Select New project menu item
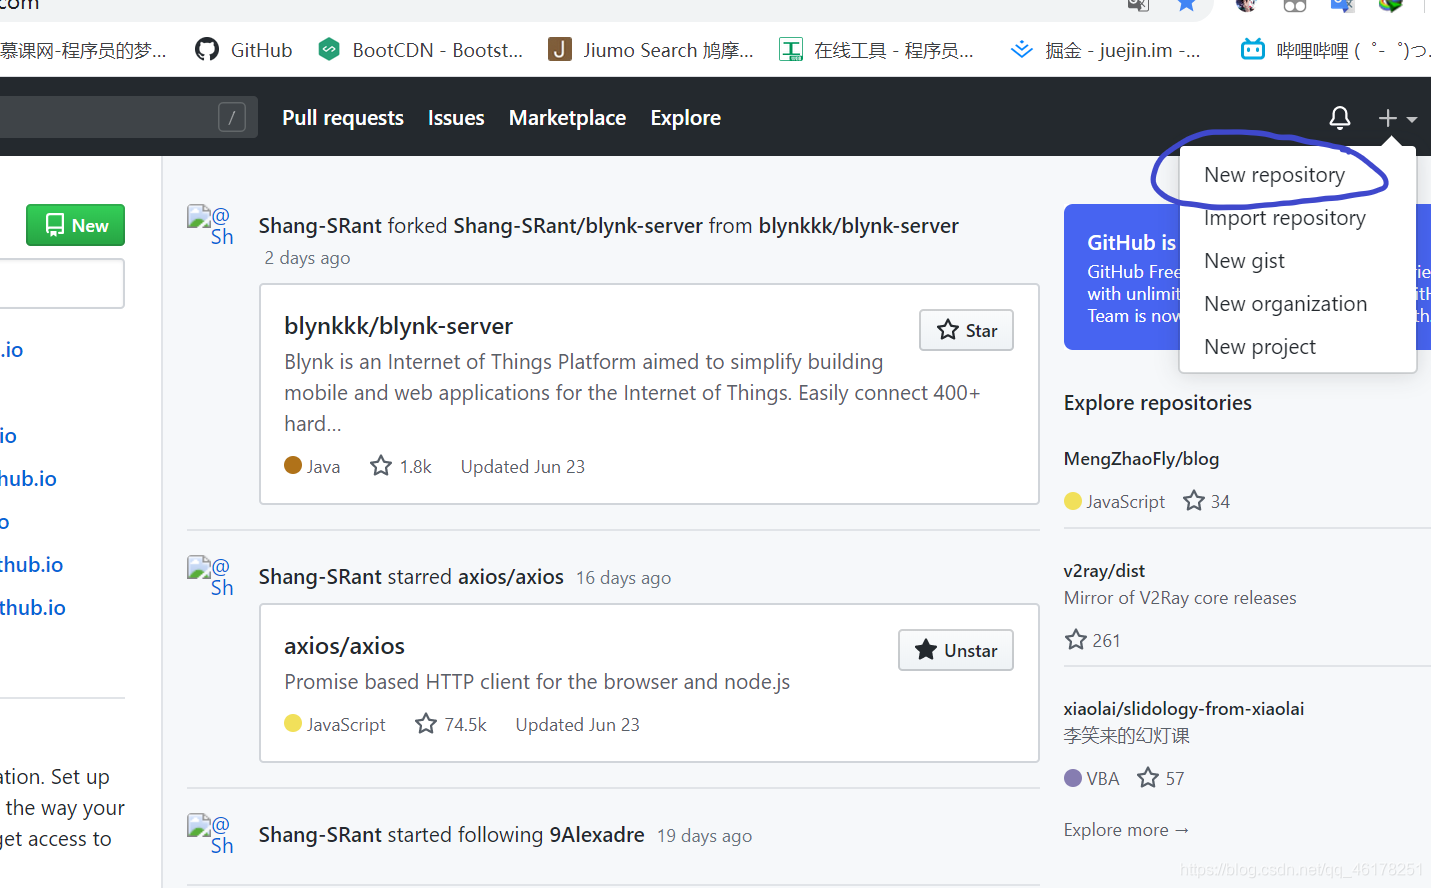 coord(1259,347)
